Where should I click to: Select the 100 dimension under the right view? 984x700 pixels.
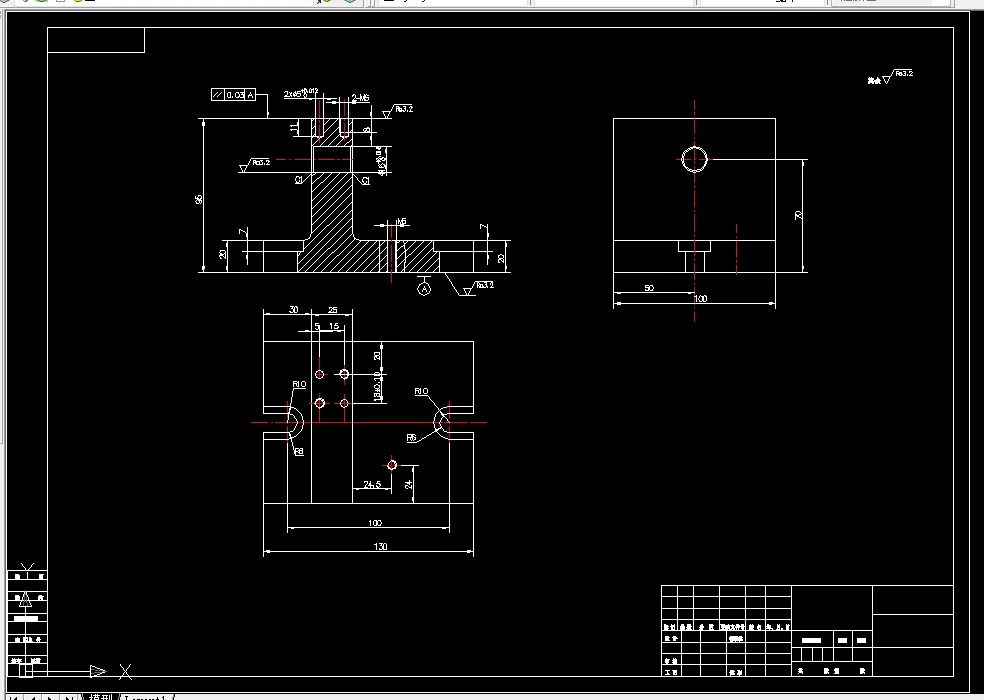pos(700,298)
